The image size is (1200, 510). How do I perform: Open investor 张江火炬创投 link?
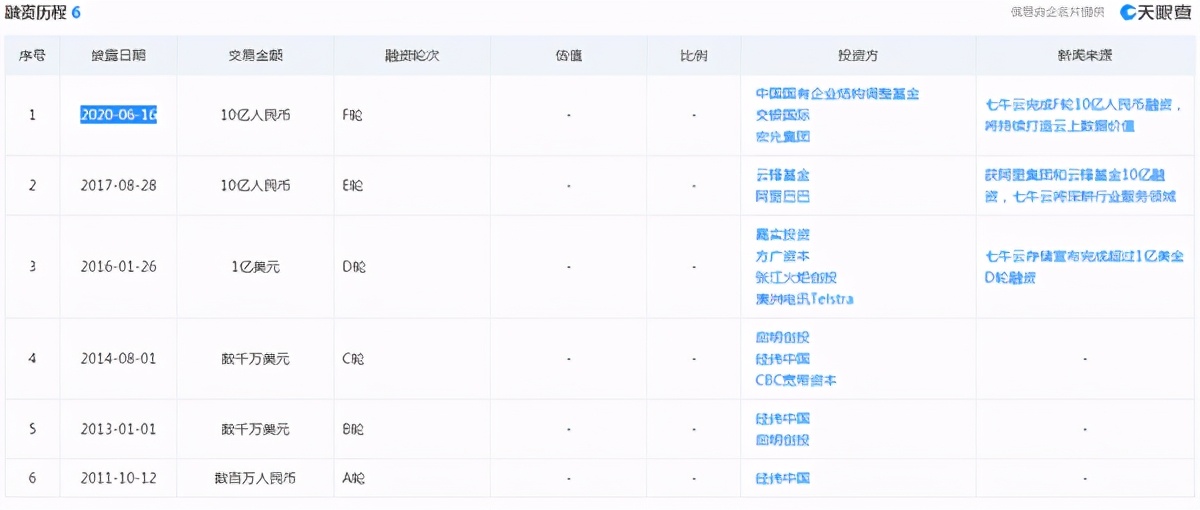796,277
